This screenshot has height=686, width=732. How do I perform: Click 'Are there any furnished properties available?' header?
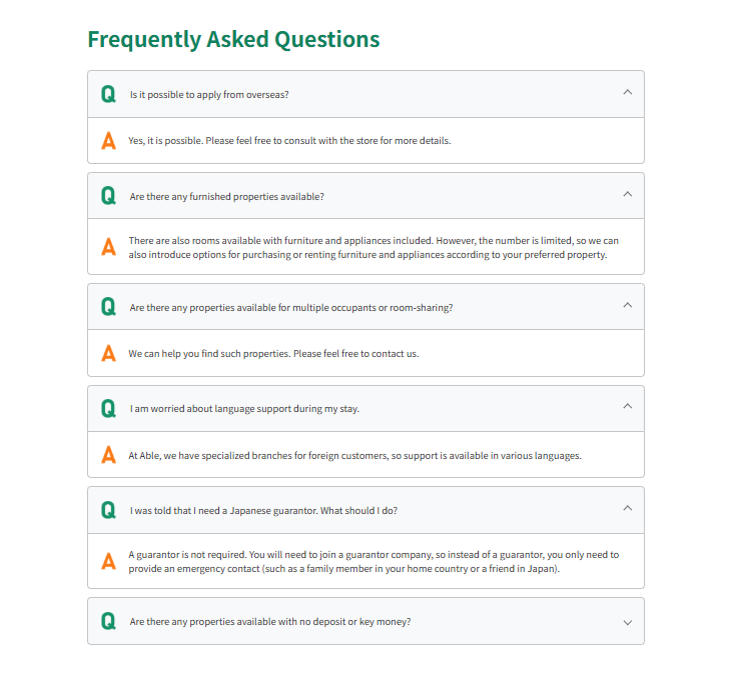226,197
